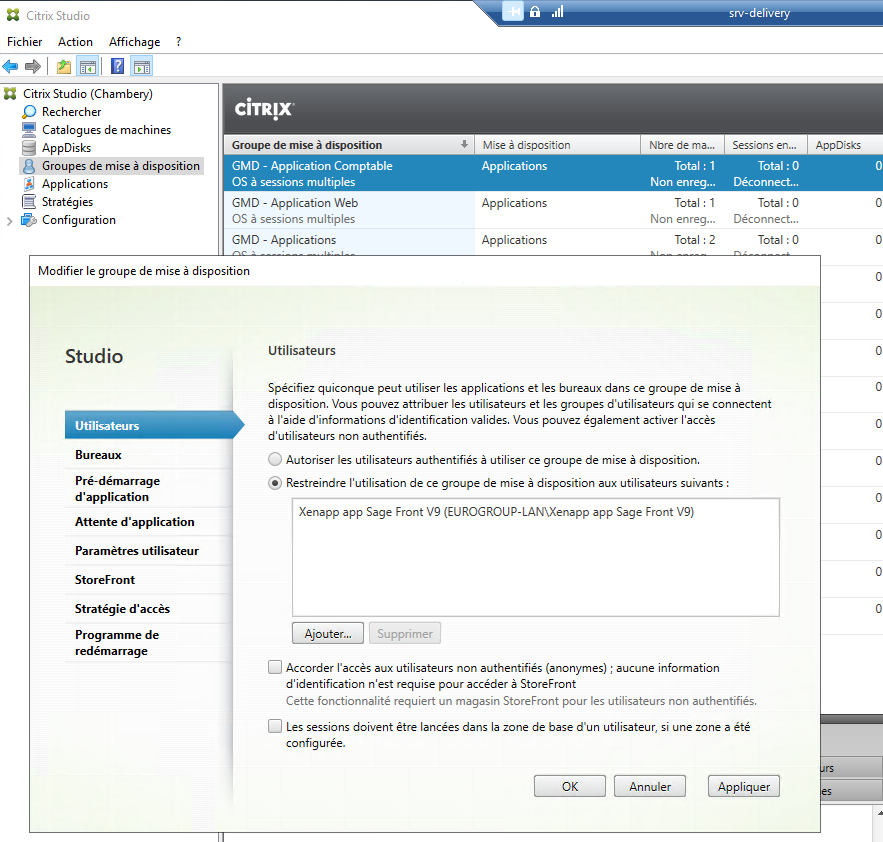This screenshot has width=883, height=842.
Task: Open the Affichage menu
Action: point(135,42)
